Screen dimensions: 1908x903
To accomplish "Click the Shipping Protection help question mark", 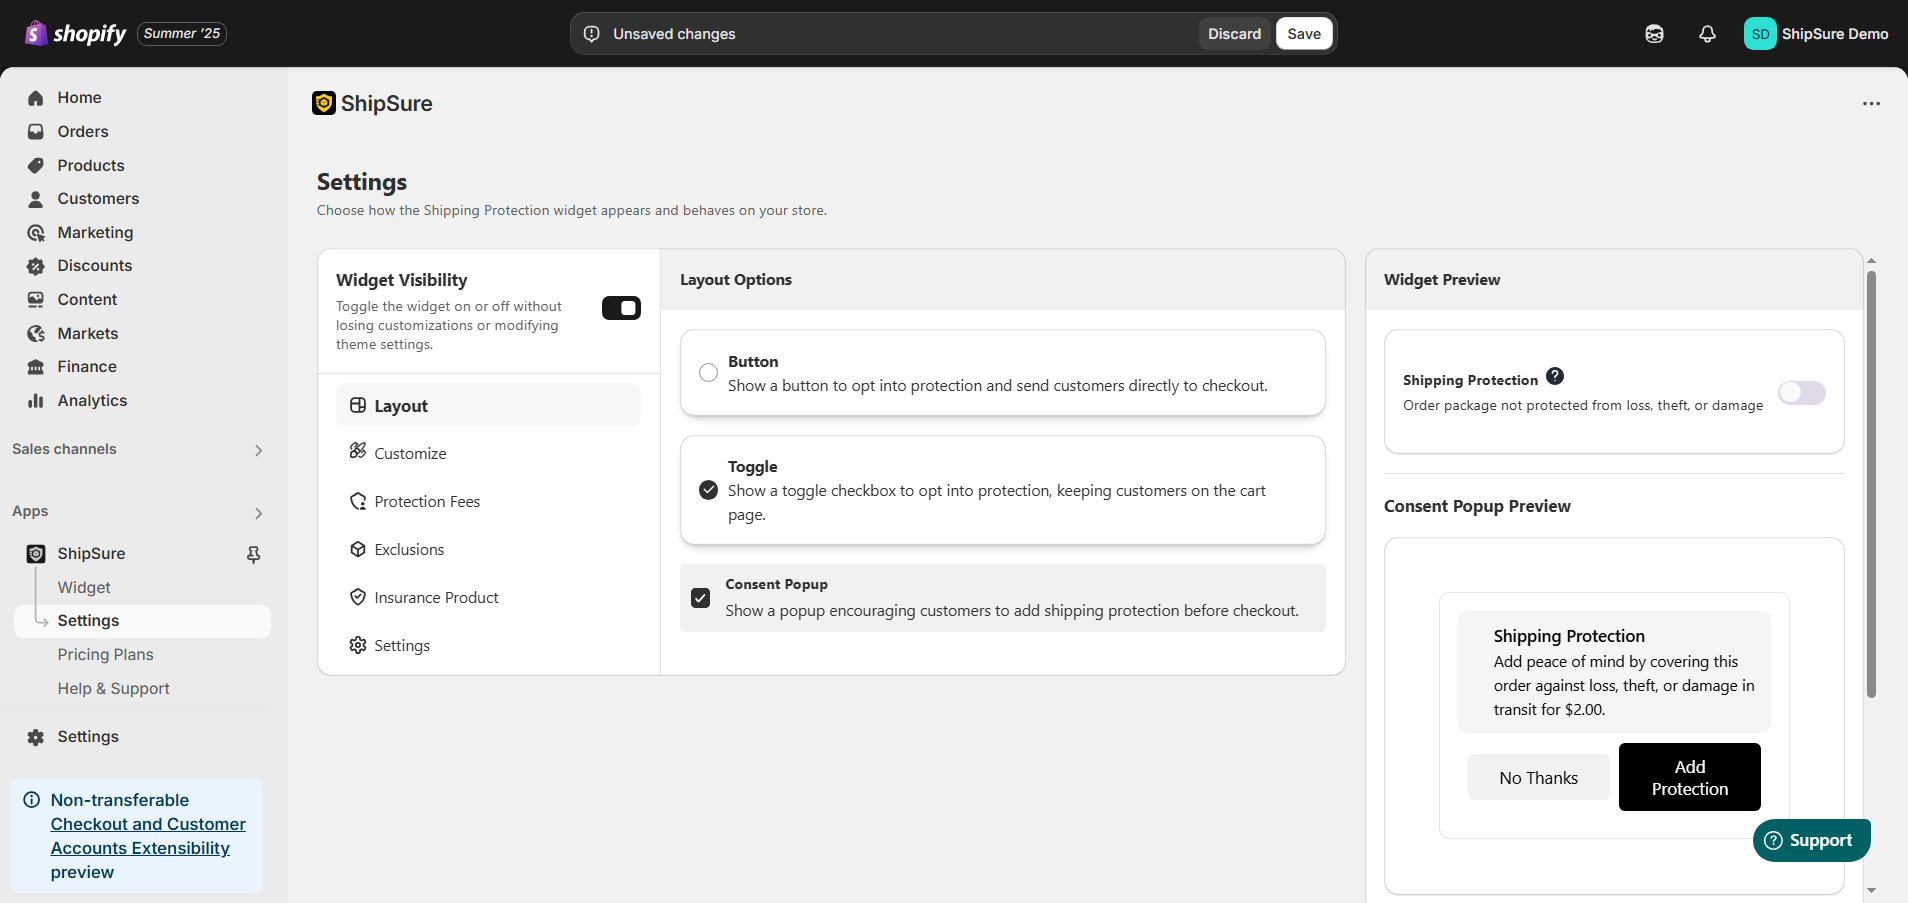I will point(1555,376).
